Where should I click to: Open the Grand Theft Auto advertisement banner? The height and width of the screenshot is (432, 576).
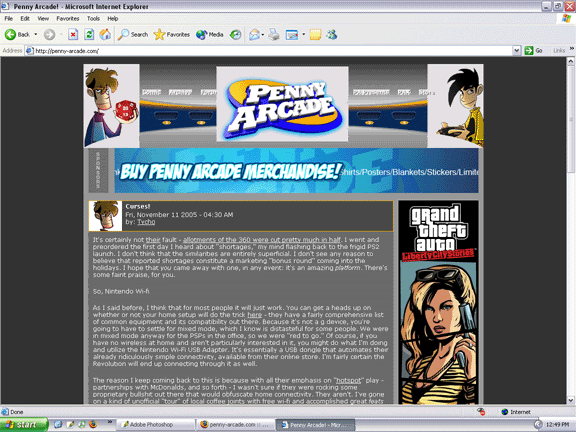pyautogui.click(x=439, y=302)
